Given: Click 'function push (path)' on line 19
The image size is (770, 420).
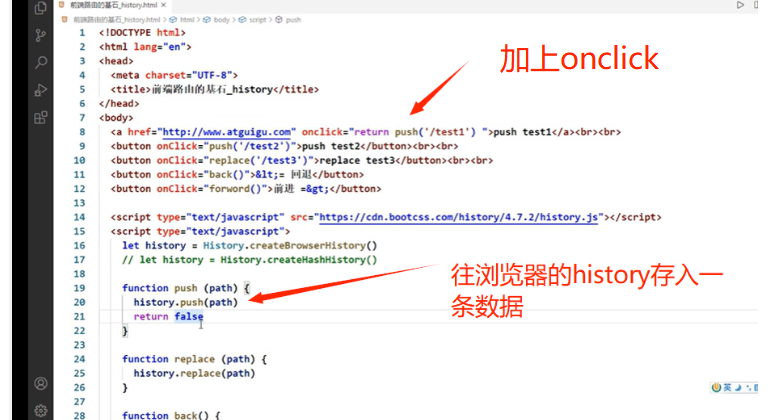Looking at the screenshot, I should (x=180, y=288).
